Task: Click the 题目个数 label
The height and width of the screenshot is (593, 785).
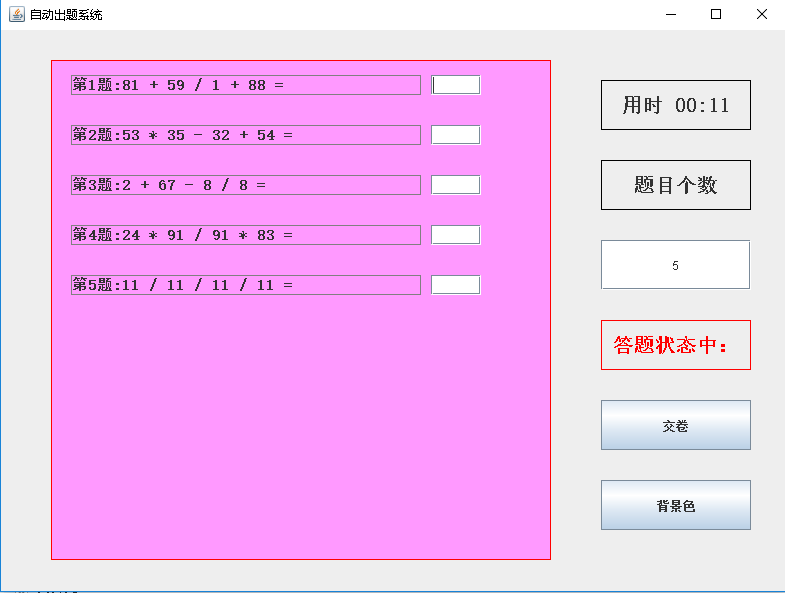Action: [675, 185]
